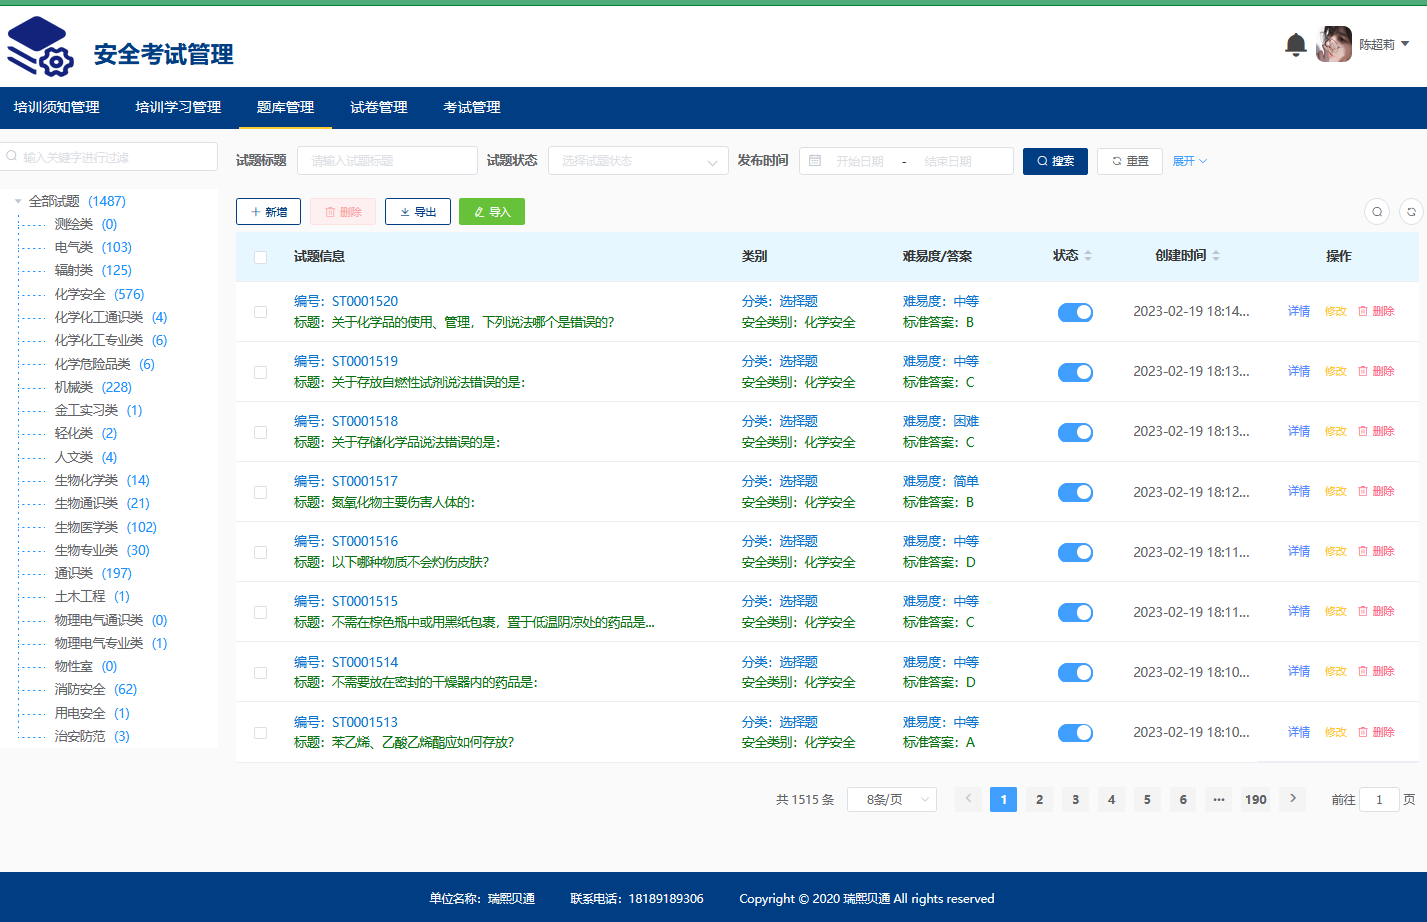Switch to 考试管理 tab
Screen dimensions: 1427x922
coord(472,107)
